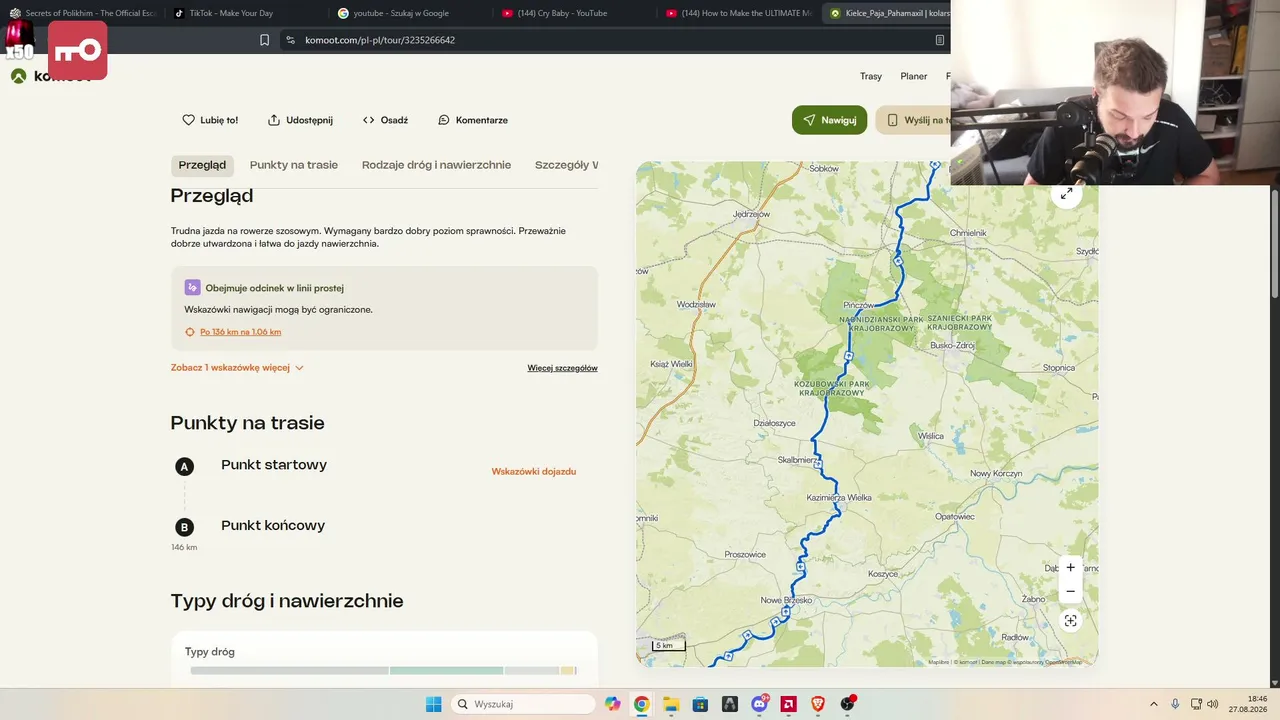The height and width of the screenshot is (720, 1280).
Task: Open Copilot from the taskbar
Action: [x=612, y=704]
